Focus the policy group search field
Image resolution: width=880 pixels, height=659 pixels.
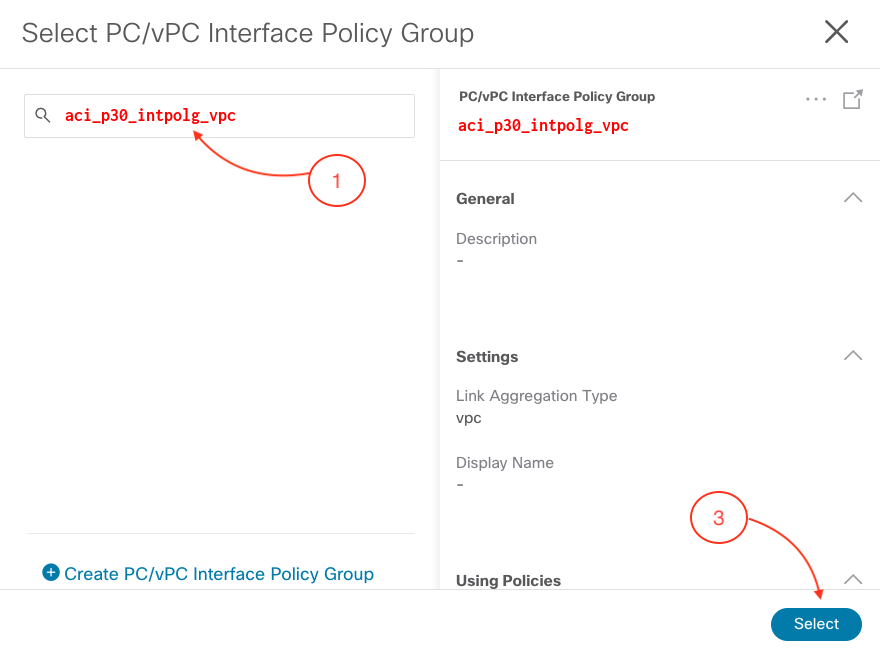[x=219, y=116]
